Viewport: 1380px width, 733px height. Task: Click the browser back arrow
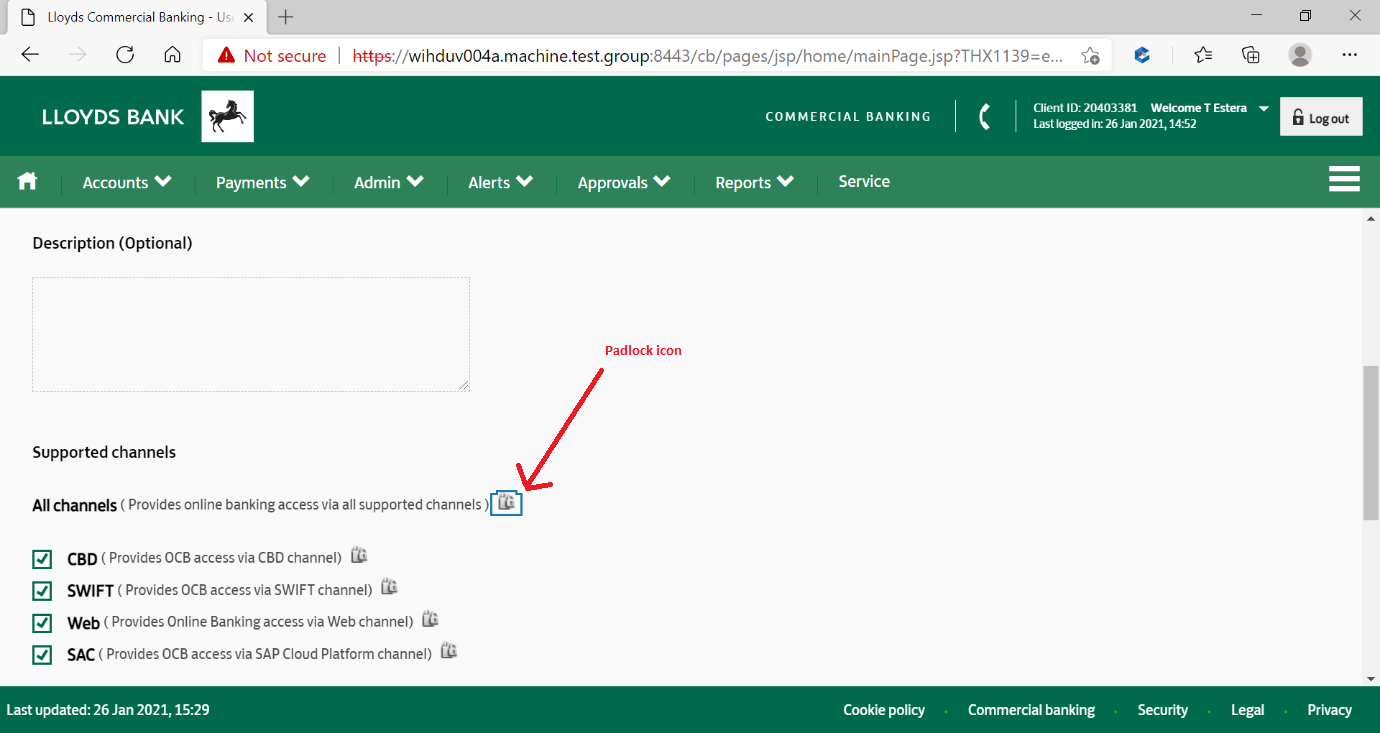pyautogui.click(x=30, y=55)
